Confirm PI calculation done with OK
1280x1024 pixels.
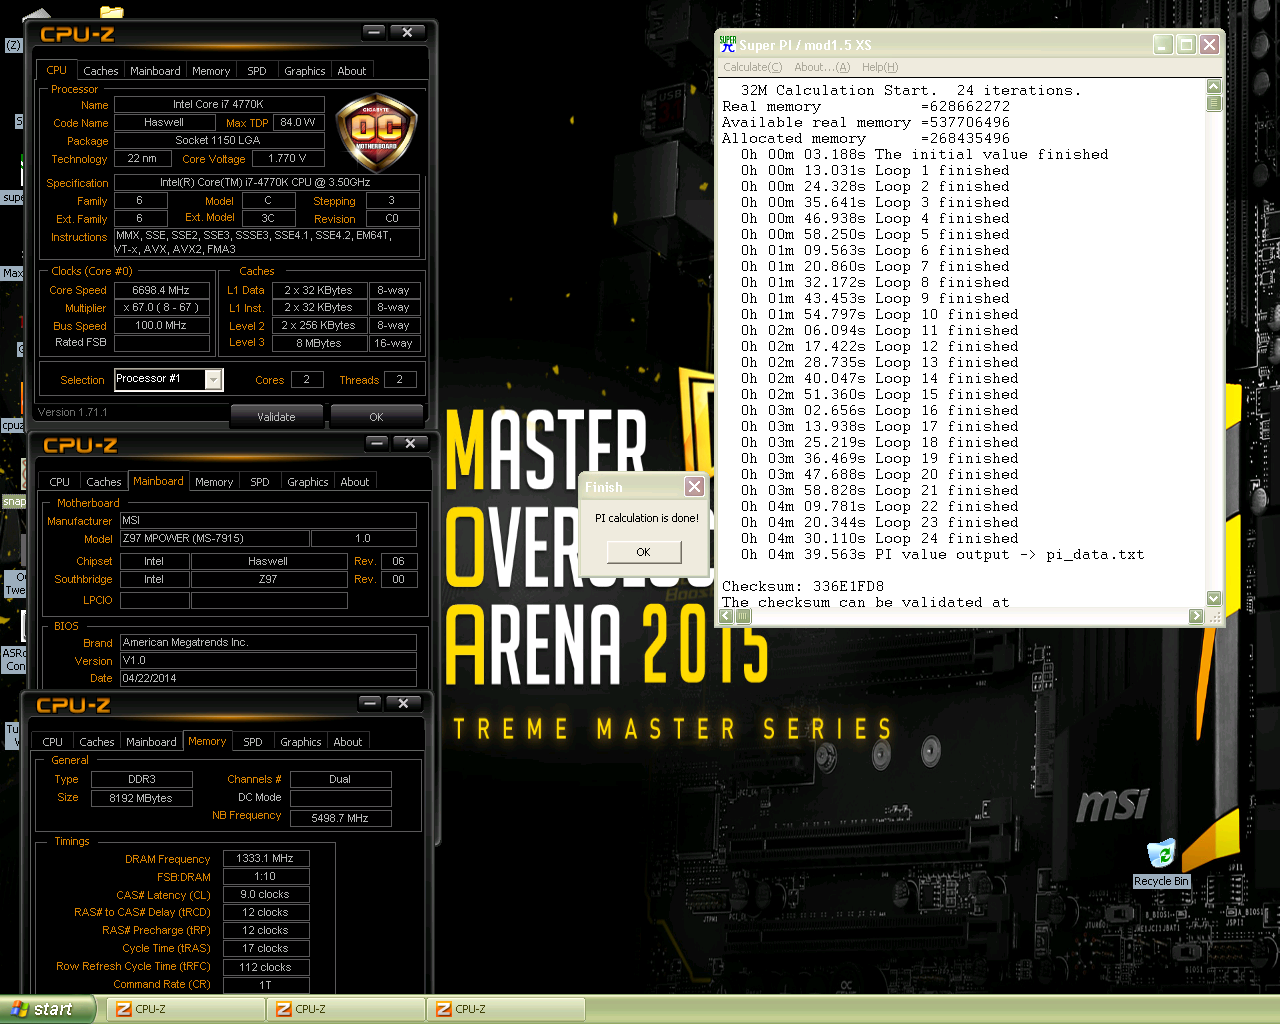coord(643,552)
